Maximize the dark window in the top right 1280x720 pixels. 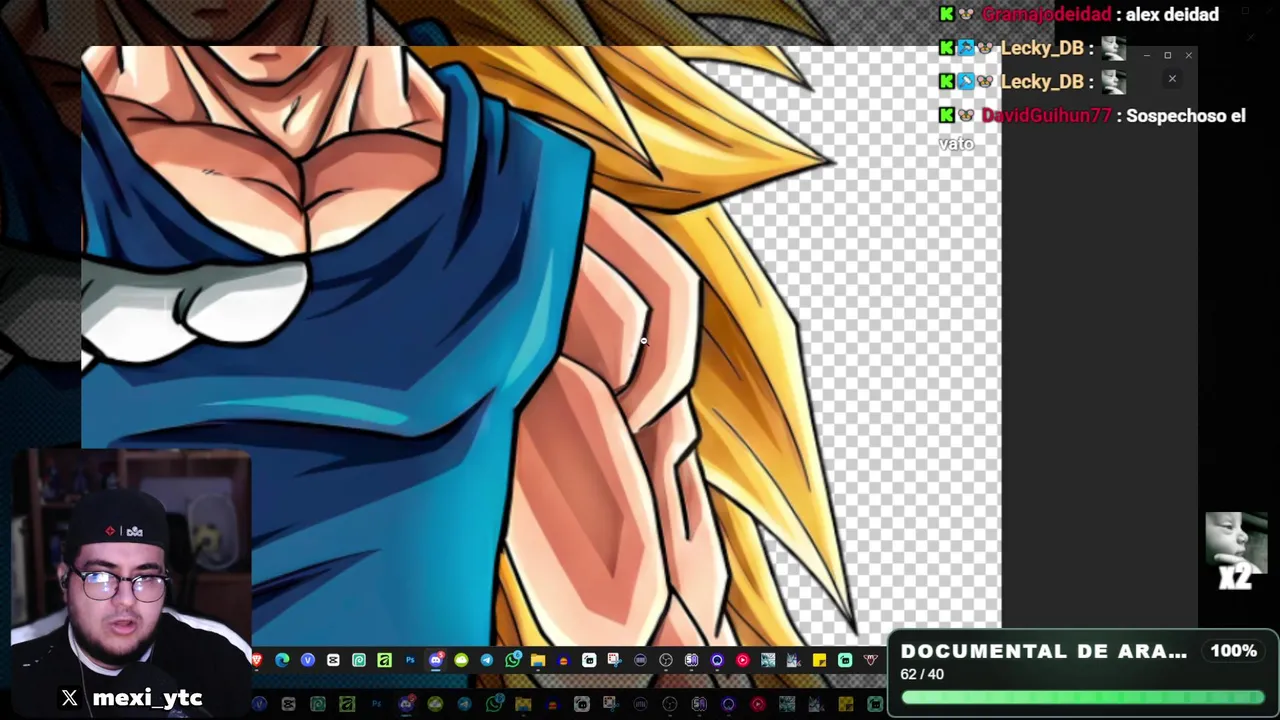coord(1167,55)
